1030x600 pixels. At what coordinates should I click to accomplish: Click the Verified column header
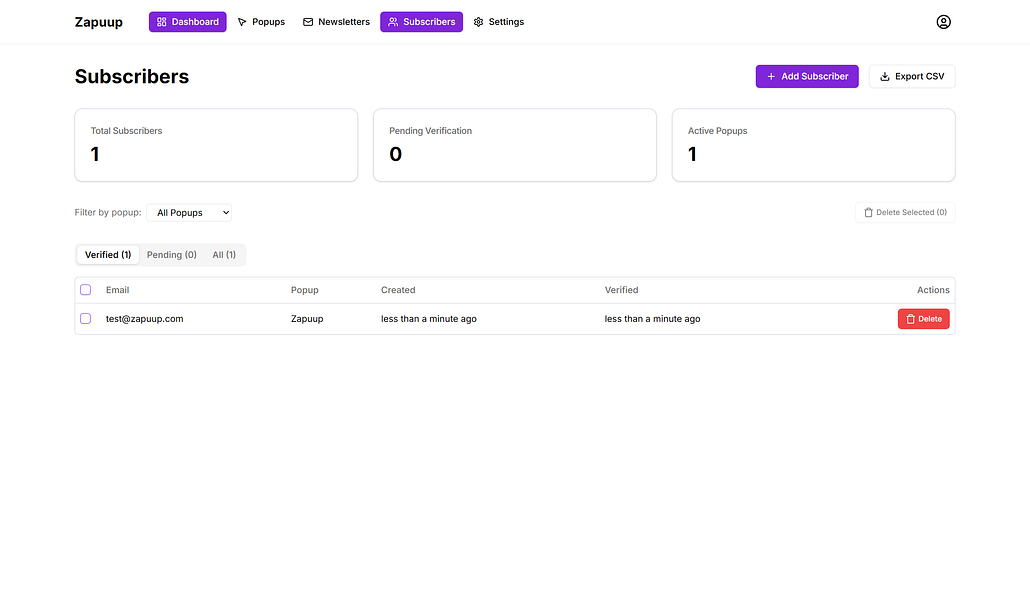(x=621, y=290)
